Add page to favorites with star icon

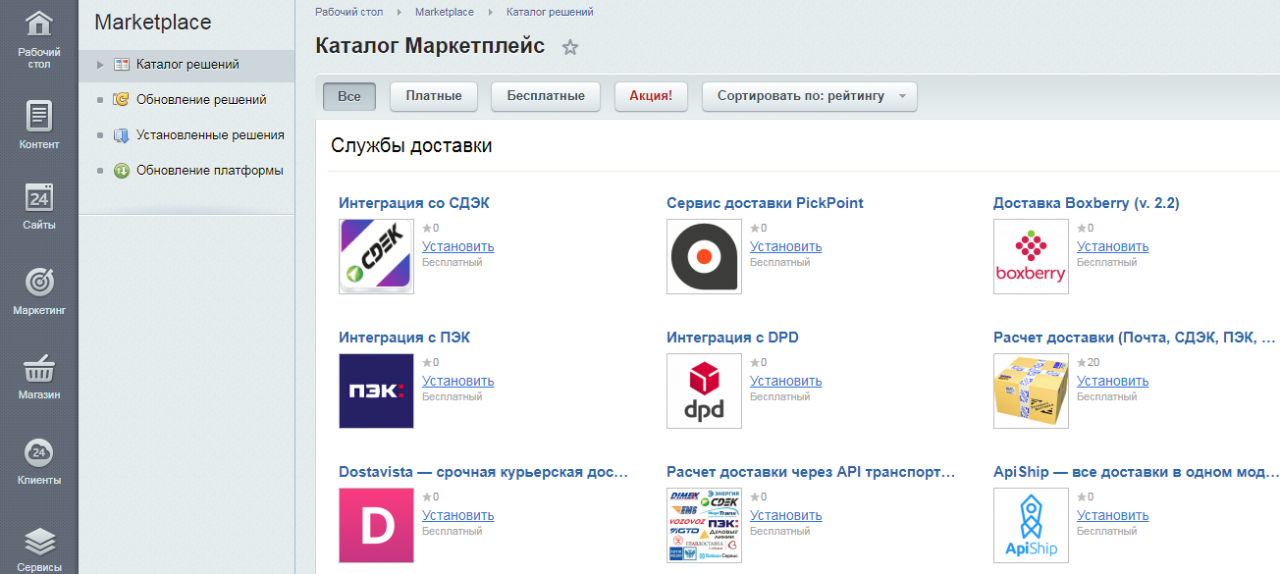point(570,47)
